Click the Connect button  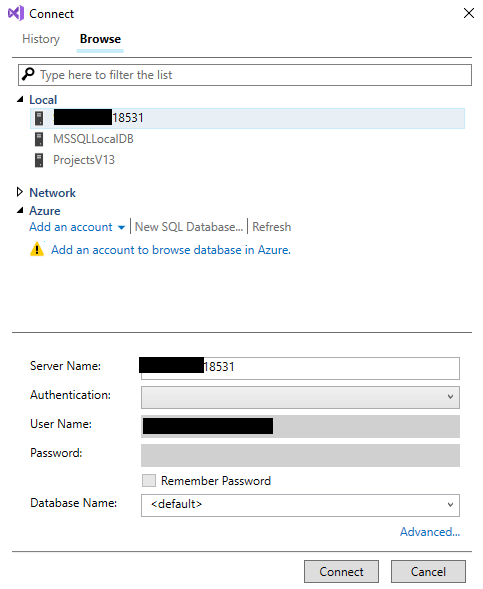[341, 571]
